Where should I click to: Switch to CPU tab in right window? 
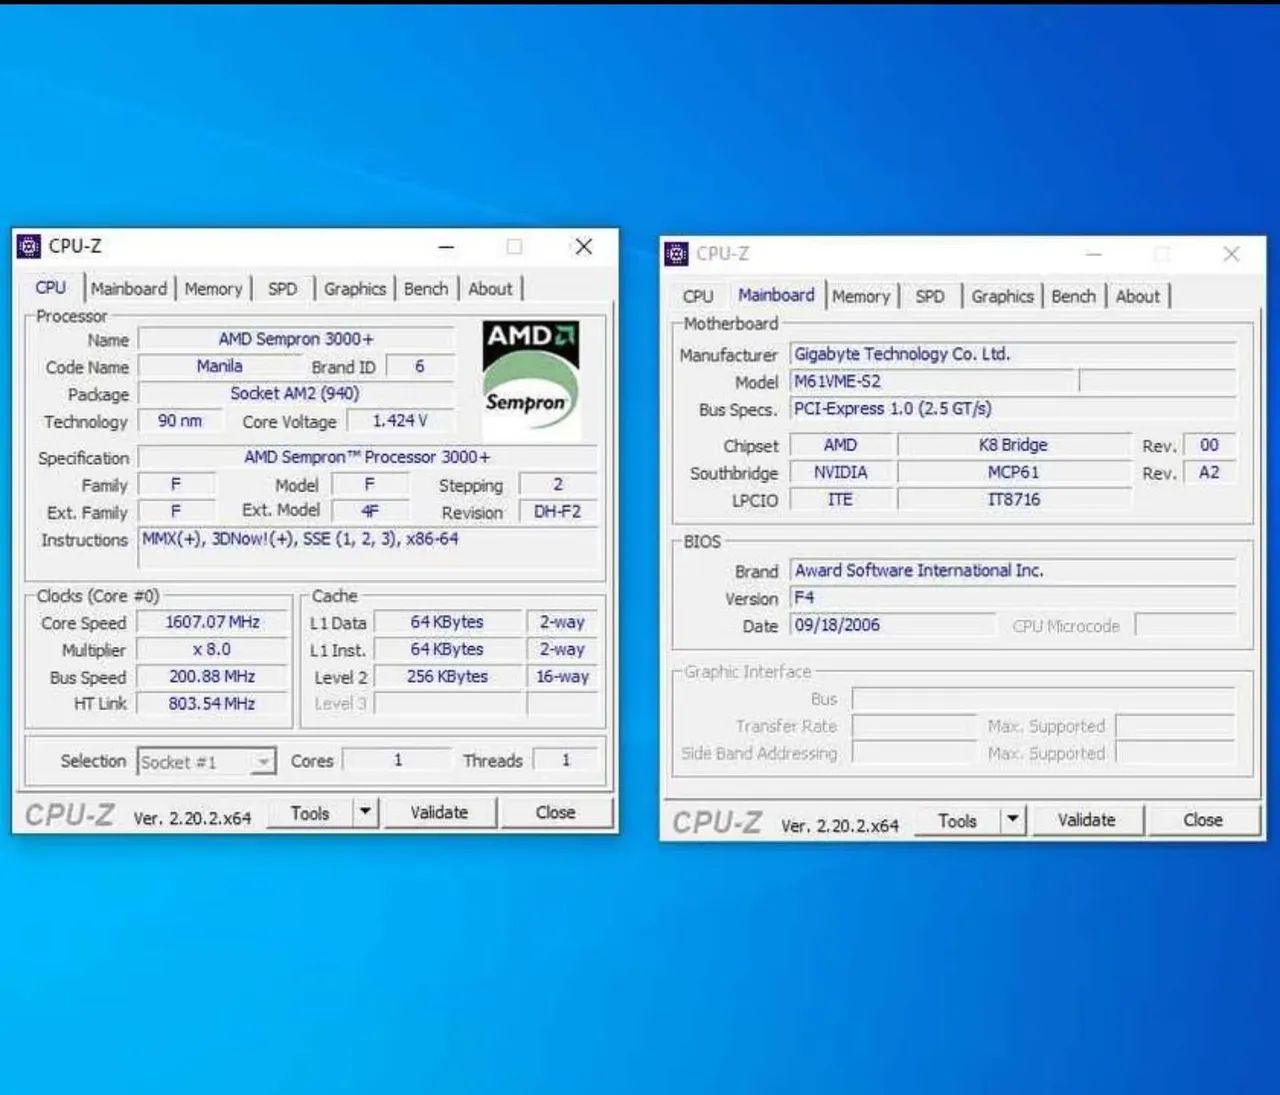click(698, 297)
